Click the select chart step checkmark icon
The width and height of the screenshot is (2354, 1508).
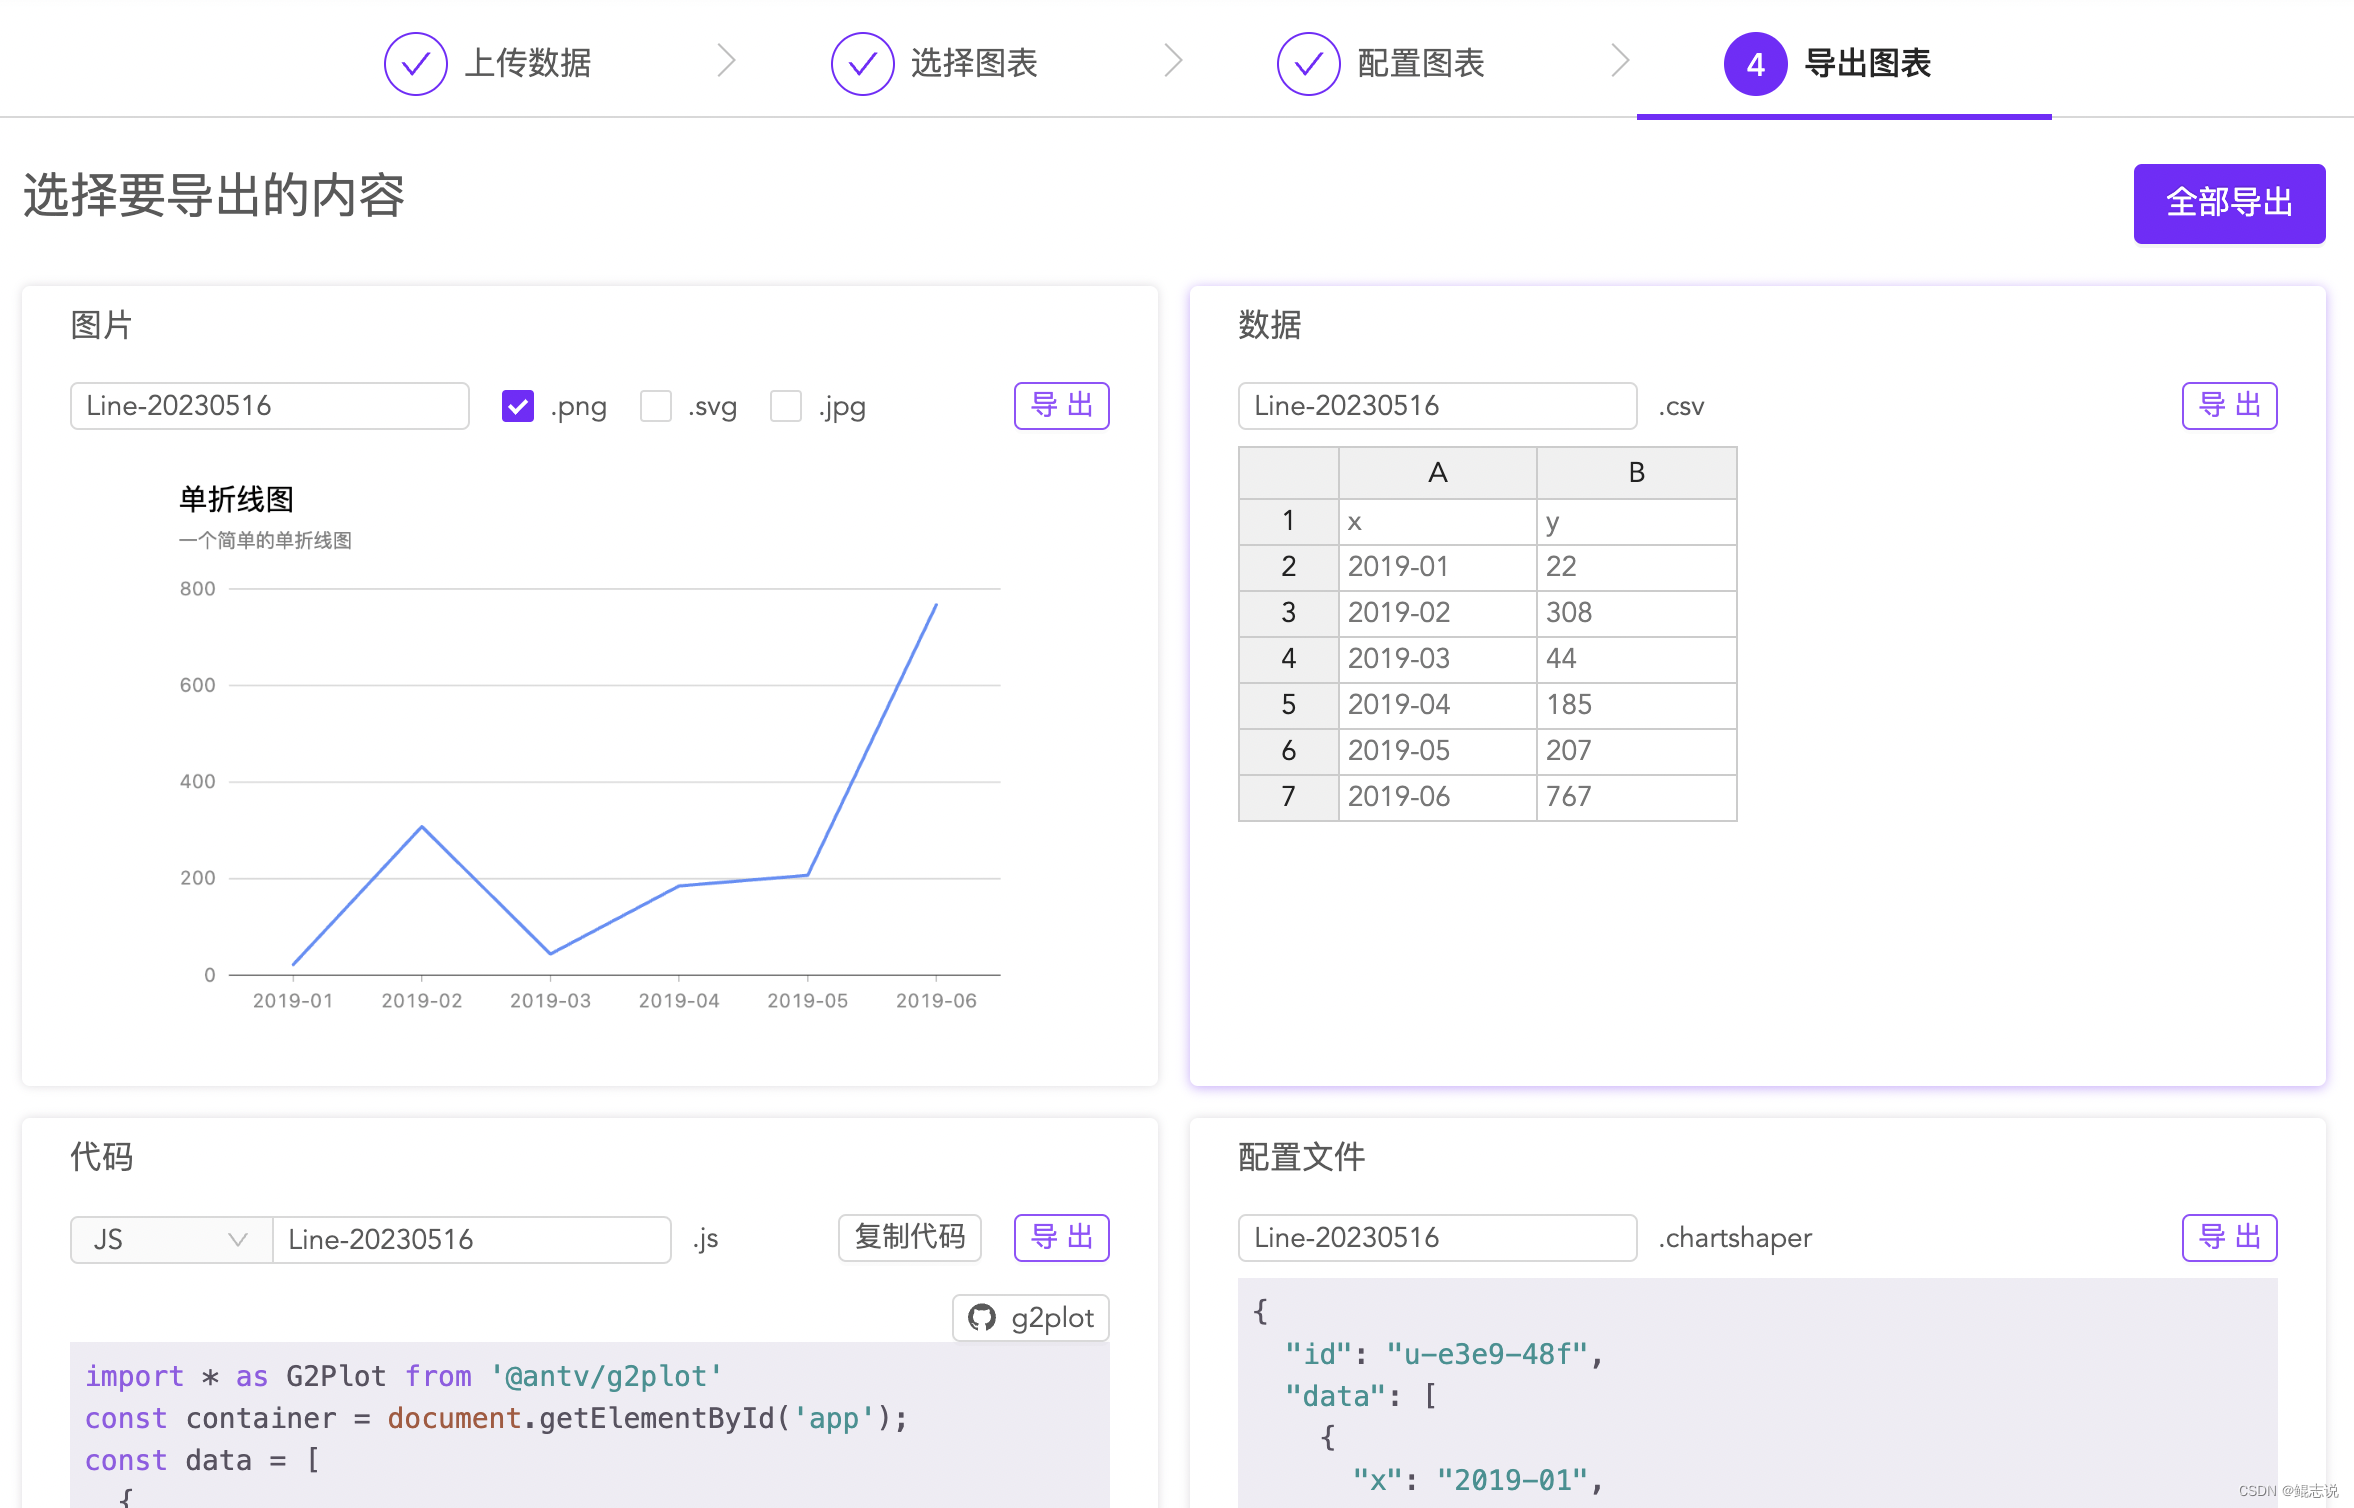[x=862, y=64]
